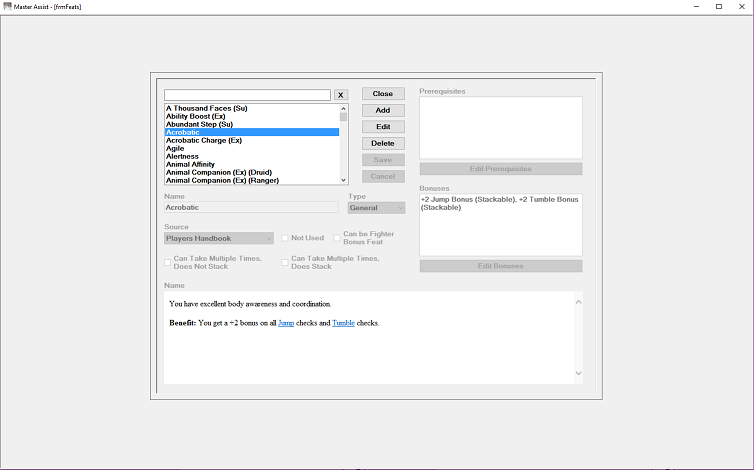Close the Master Assist window
754x470 pixels.
[741, 7]
